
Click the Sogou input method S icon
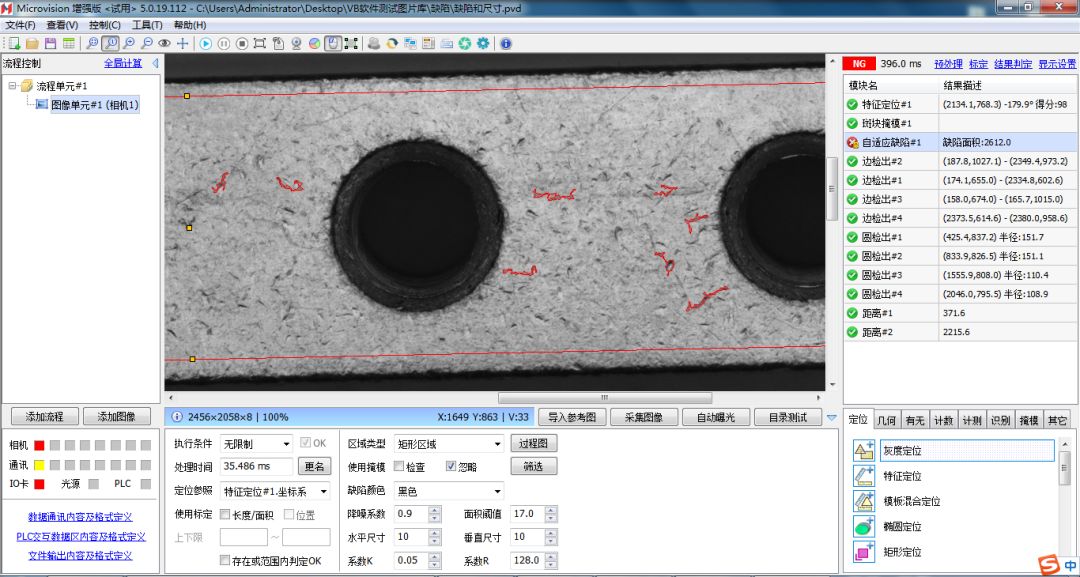[x=1049, y=566]
